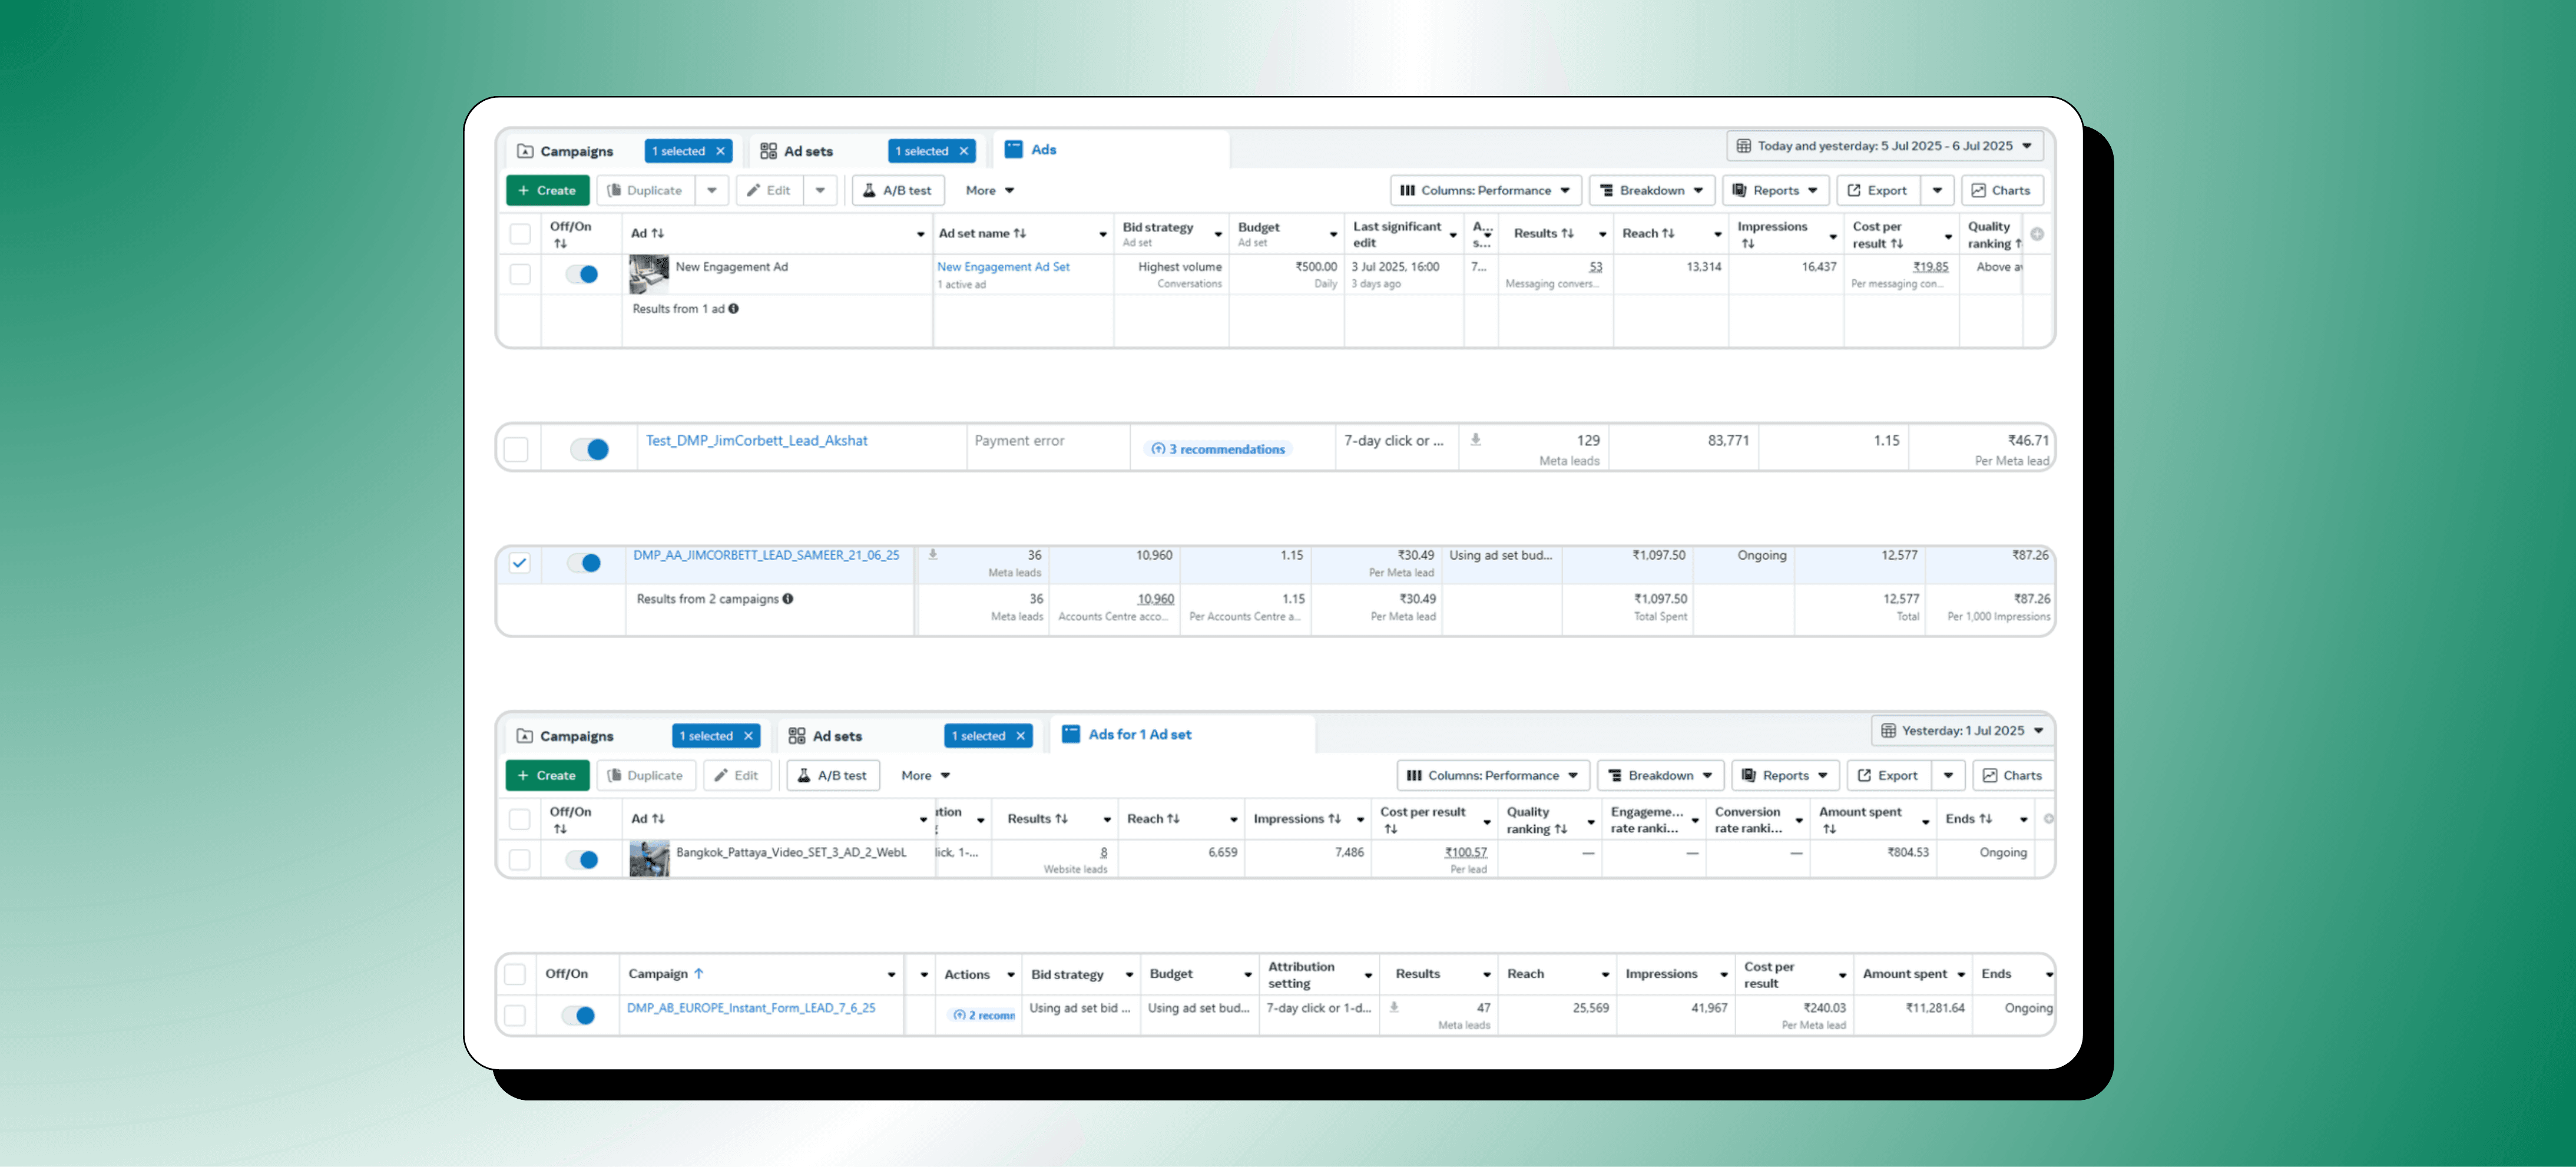The image size is (2576, 1167).
Task: Open Actions column dropdown in bottom table
Action: click(1011, 975)
